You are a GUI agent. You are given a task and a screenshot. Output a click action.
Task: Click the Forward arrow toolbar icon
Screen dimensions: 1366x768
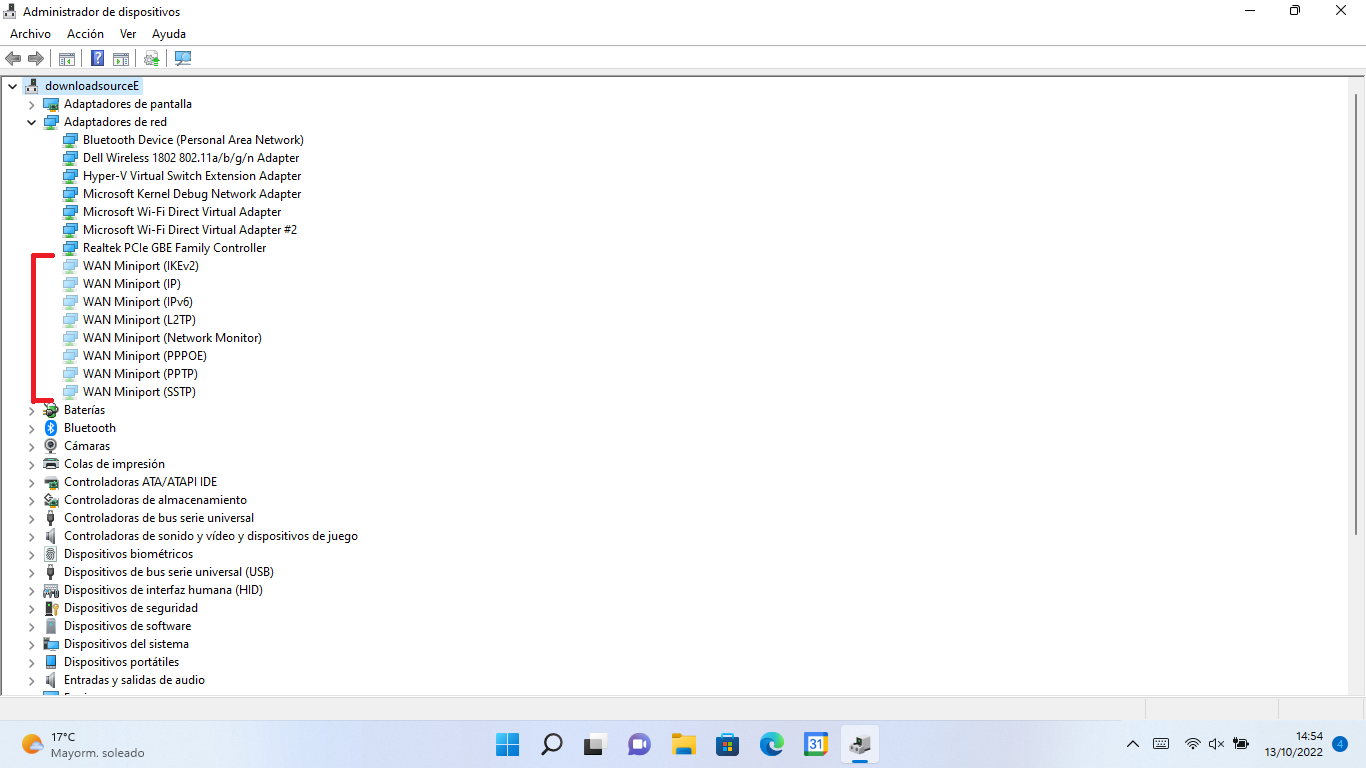point(36,58)
